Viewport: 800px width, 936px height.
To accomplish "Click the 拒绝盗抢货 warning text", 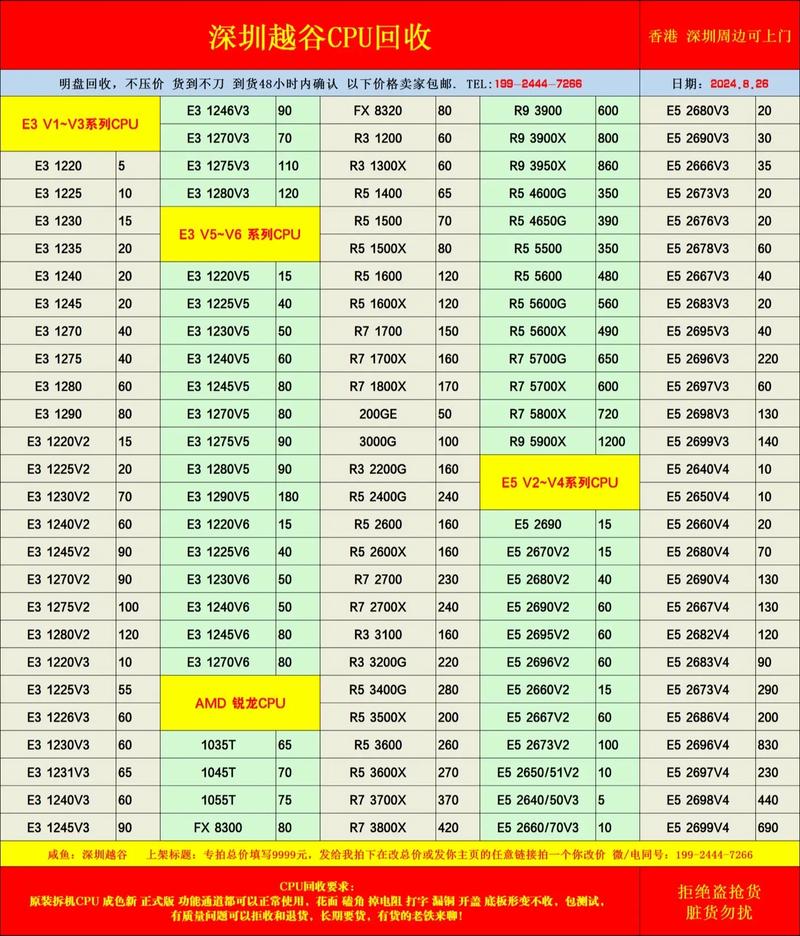I will click(x=720, y=891).
